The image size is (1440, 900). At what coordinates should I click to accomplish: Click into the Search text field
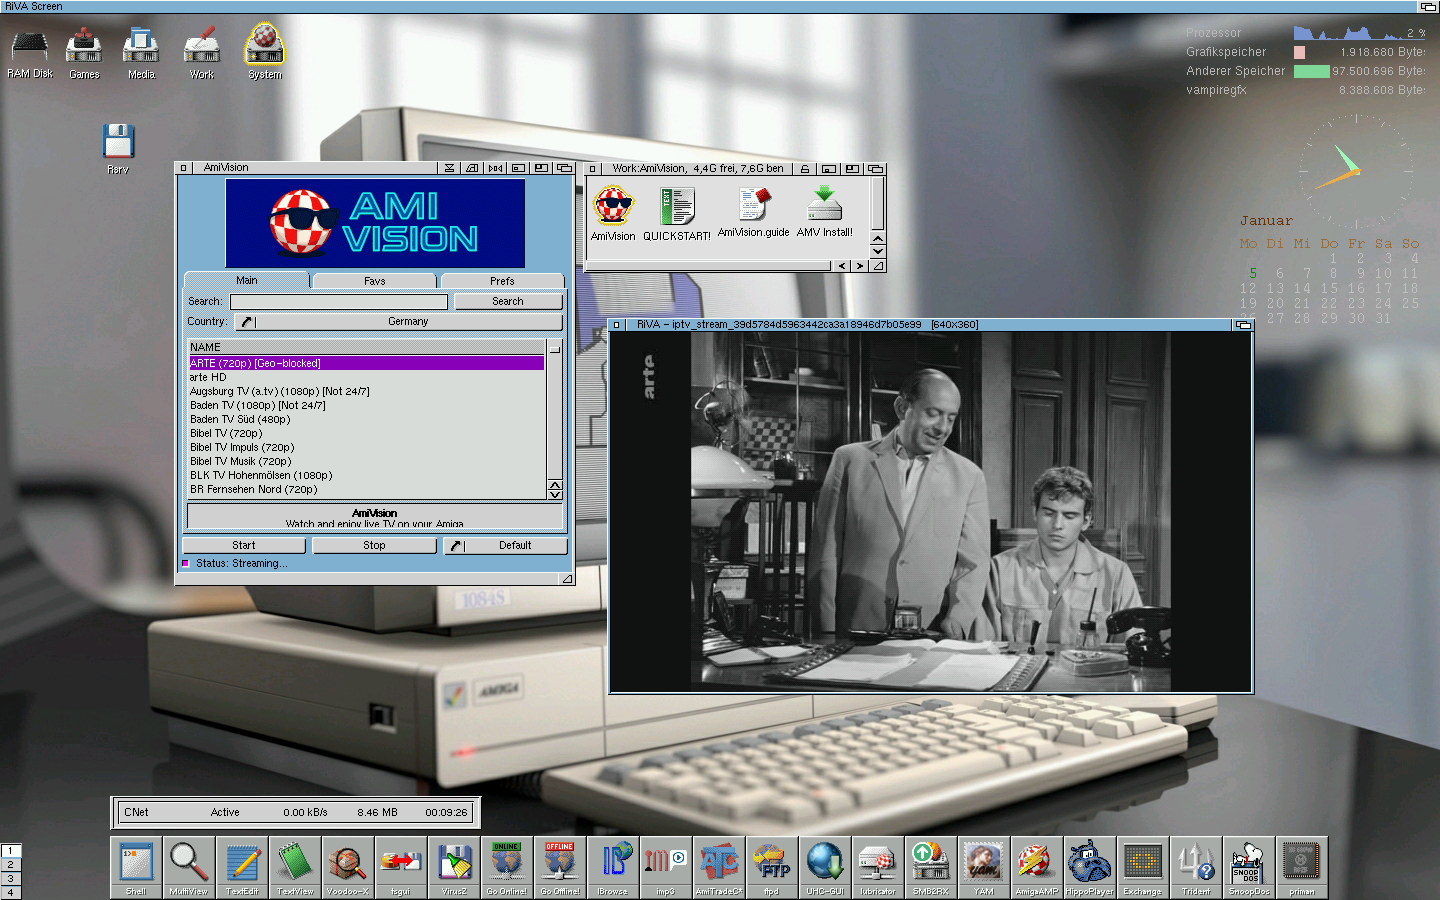tap(339, 302)
